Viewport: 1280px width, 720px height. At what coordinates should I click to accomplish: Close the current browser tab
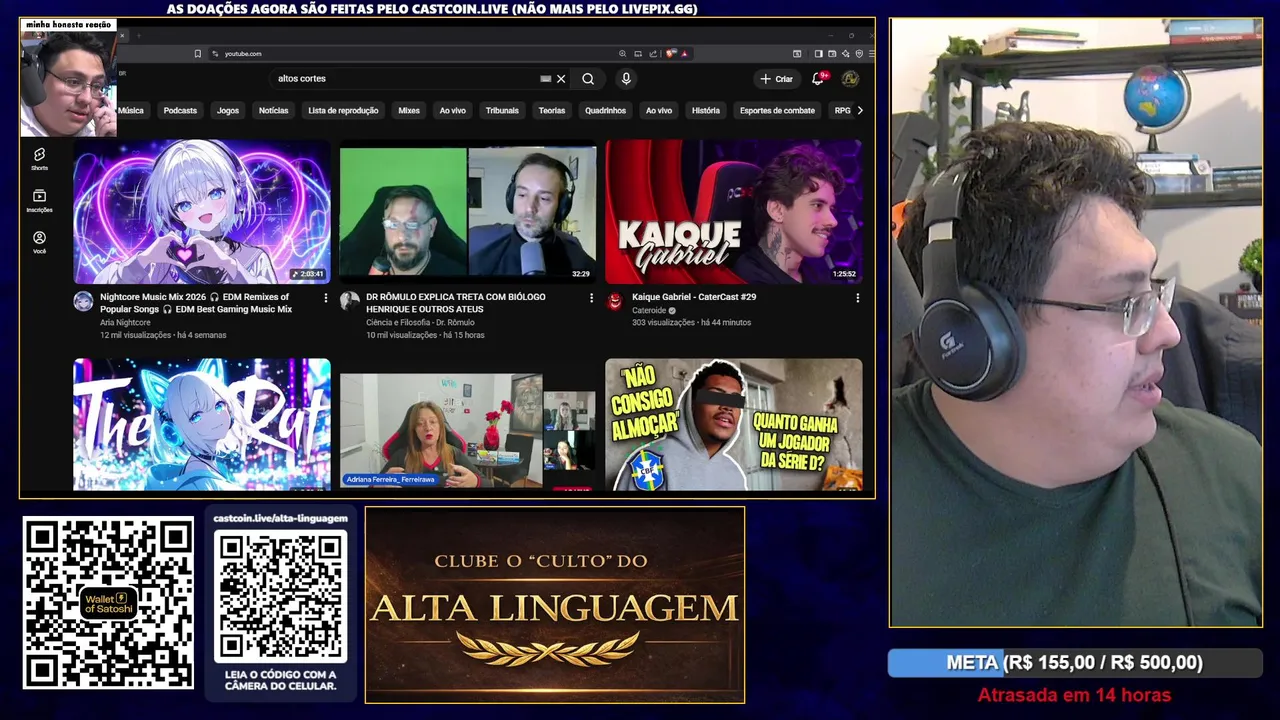pos(122,35)
